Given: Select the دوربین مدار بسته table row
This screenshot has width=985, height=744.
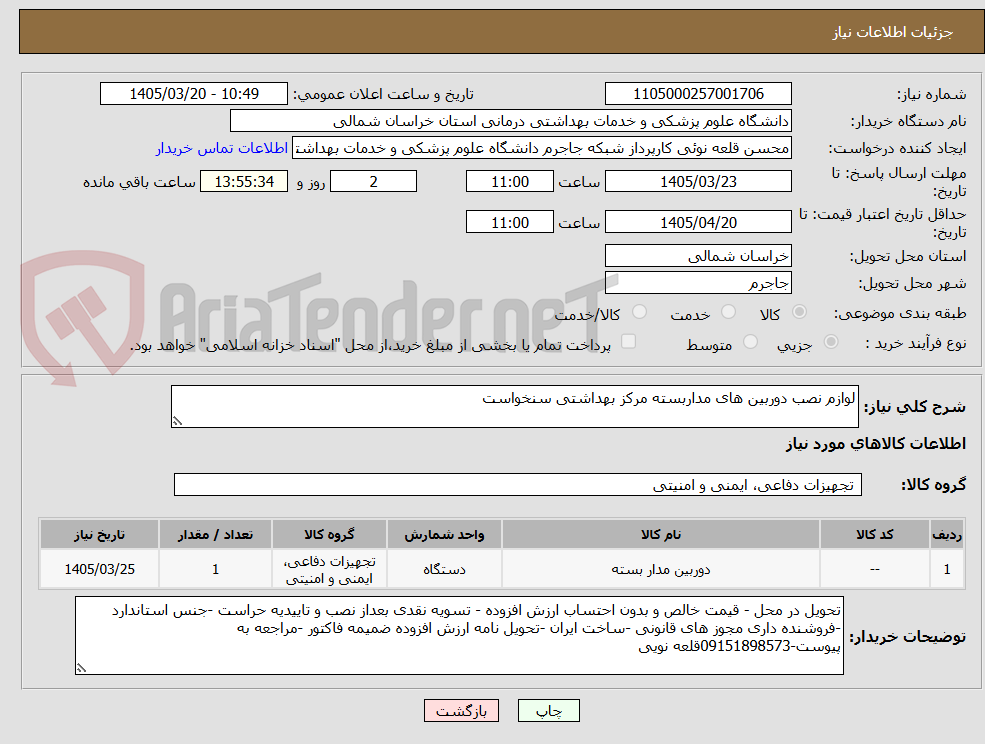Looking at the screenshot, I should 501,569.
